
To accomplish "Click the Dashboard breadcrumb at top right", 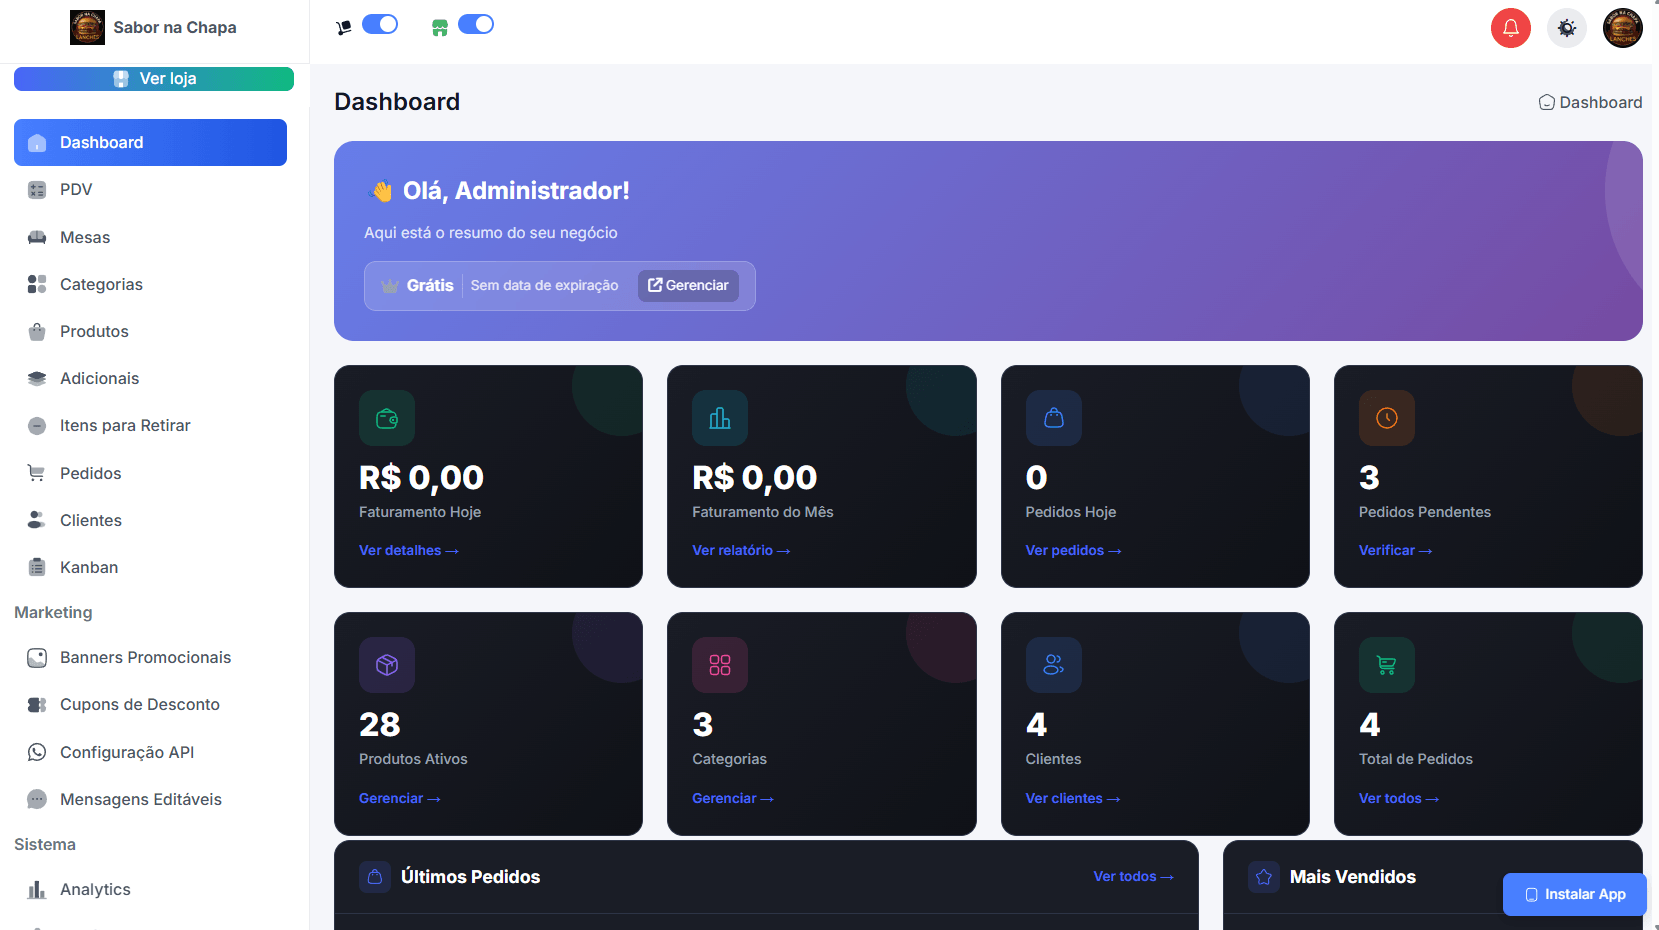I will [1590, 102].
